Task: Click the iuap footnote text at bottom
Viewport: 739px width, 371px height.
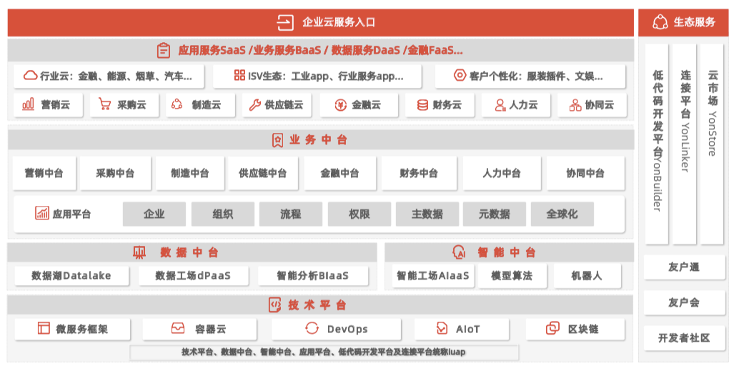Action: pyautogui.click(x=324, y=352)
